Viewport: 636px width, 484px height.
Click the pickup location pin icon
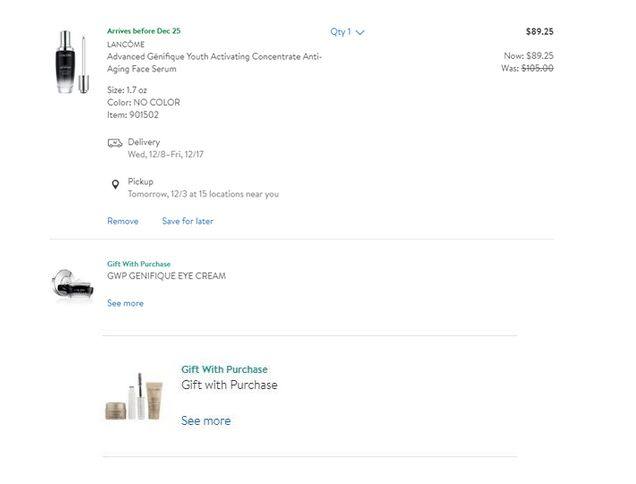pyautogui.click(x=115, y=184)
